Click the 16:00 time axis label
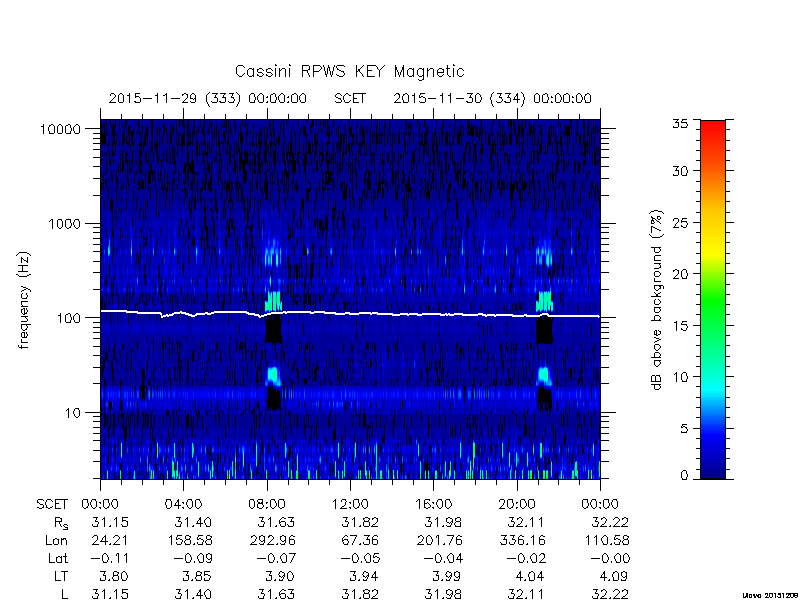 (433, 505)
